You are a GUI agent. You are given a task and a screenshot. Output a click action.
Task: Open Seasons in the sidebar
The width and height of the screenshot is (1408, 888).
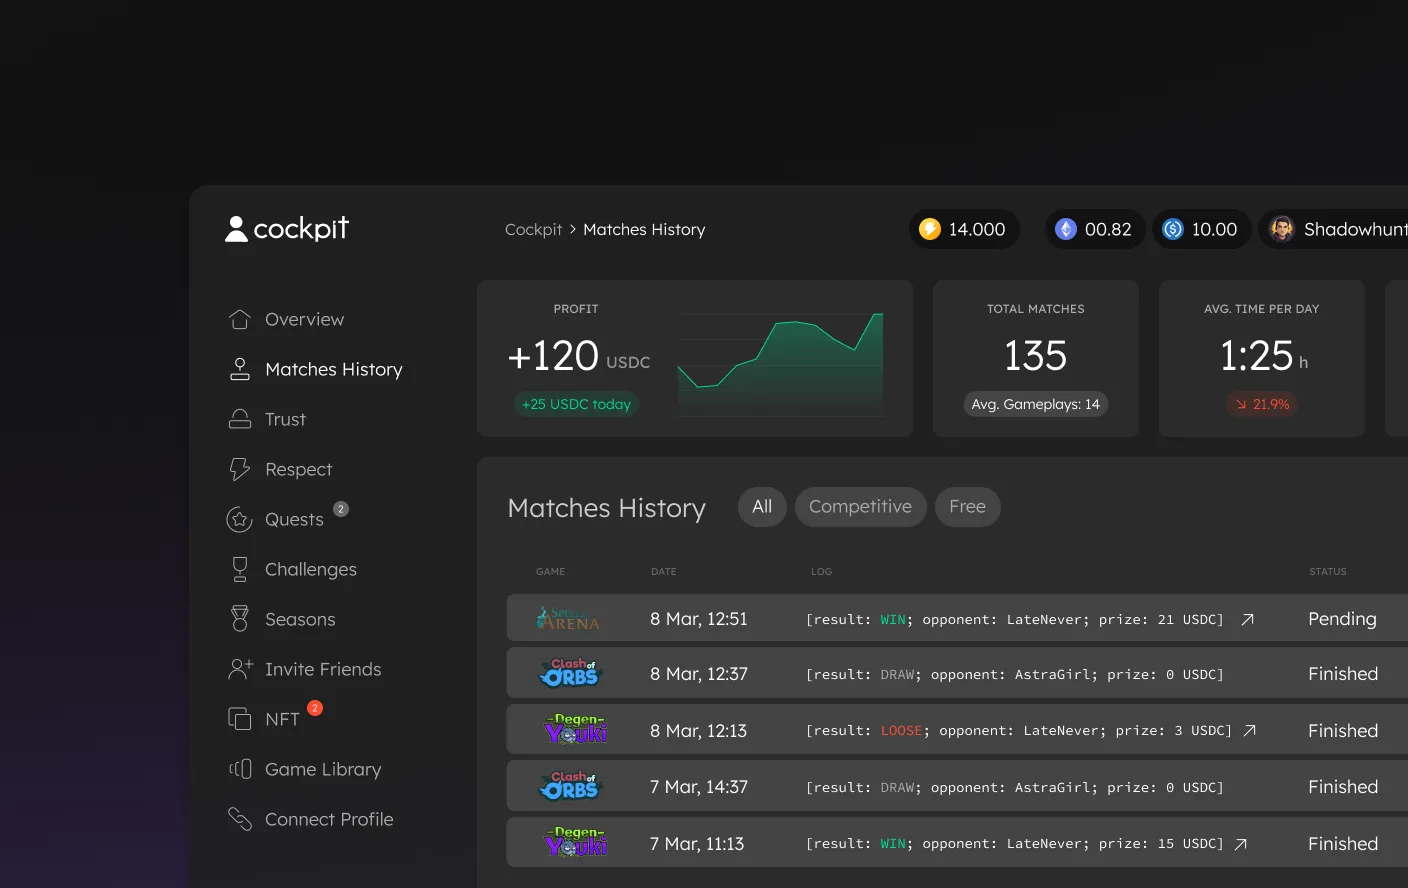click(300, 619)
